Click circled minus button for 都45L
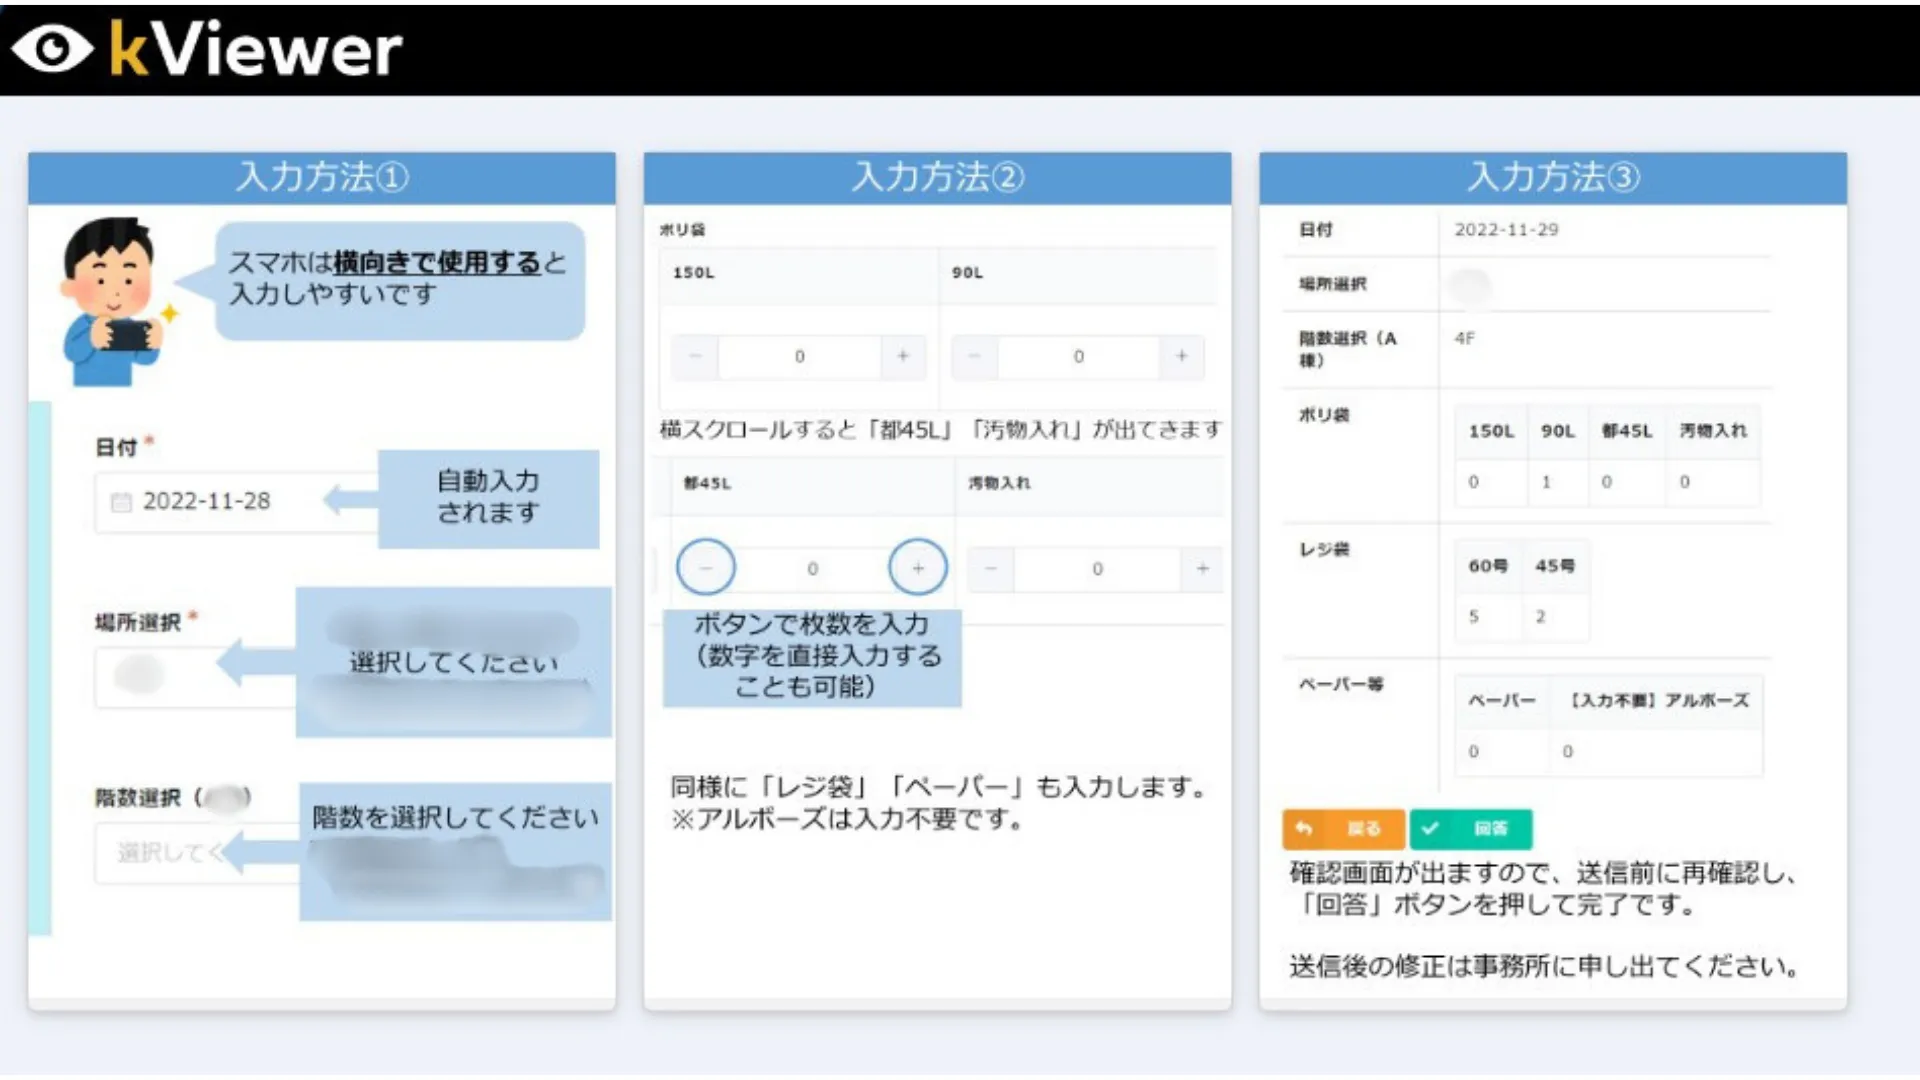The image size is (1920, 1080). (706, 568)
